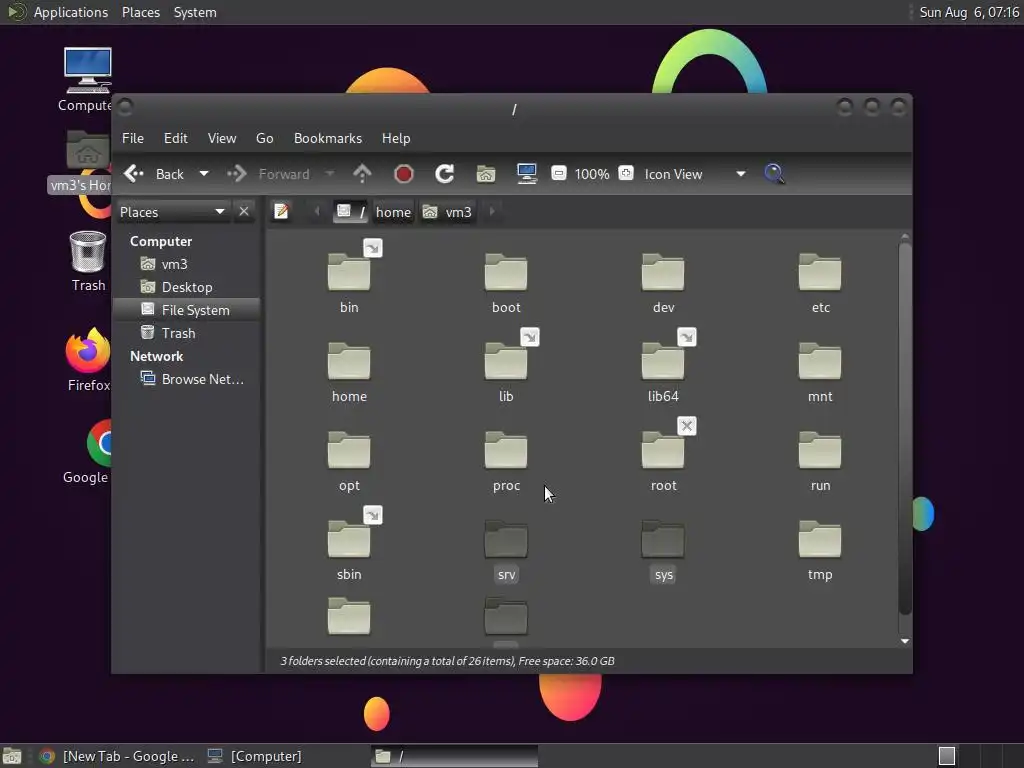The width and height of the screenshot is (1024, 768).
Task: Go up to the parent folder
Action: point(362,174)
